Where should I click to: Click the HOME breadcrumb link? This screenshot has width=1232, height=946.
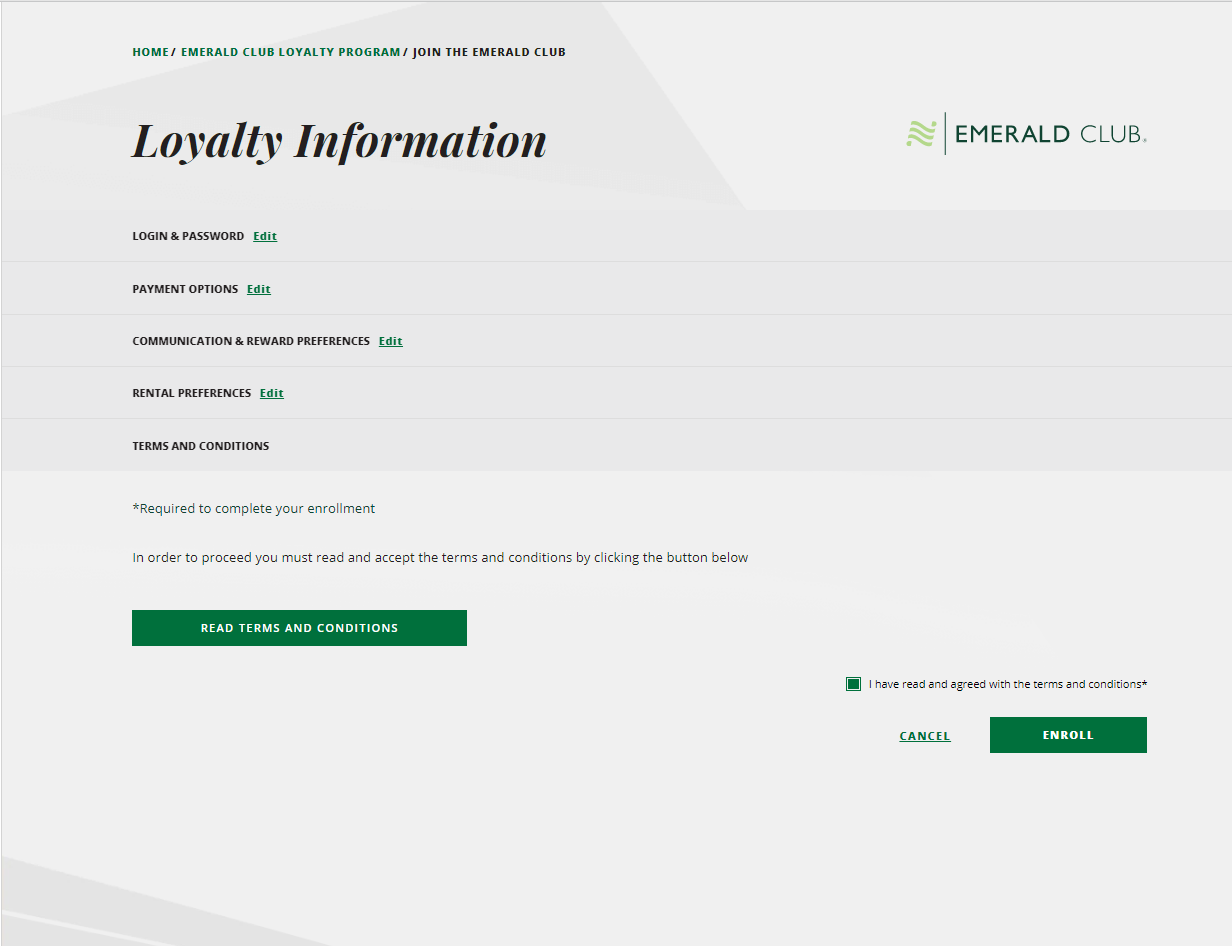pos(150,52)
